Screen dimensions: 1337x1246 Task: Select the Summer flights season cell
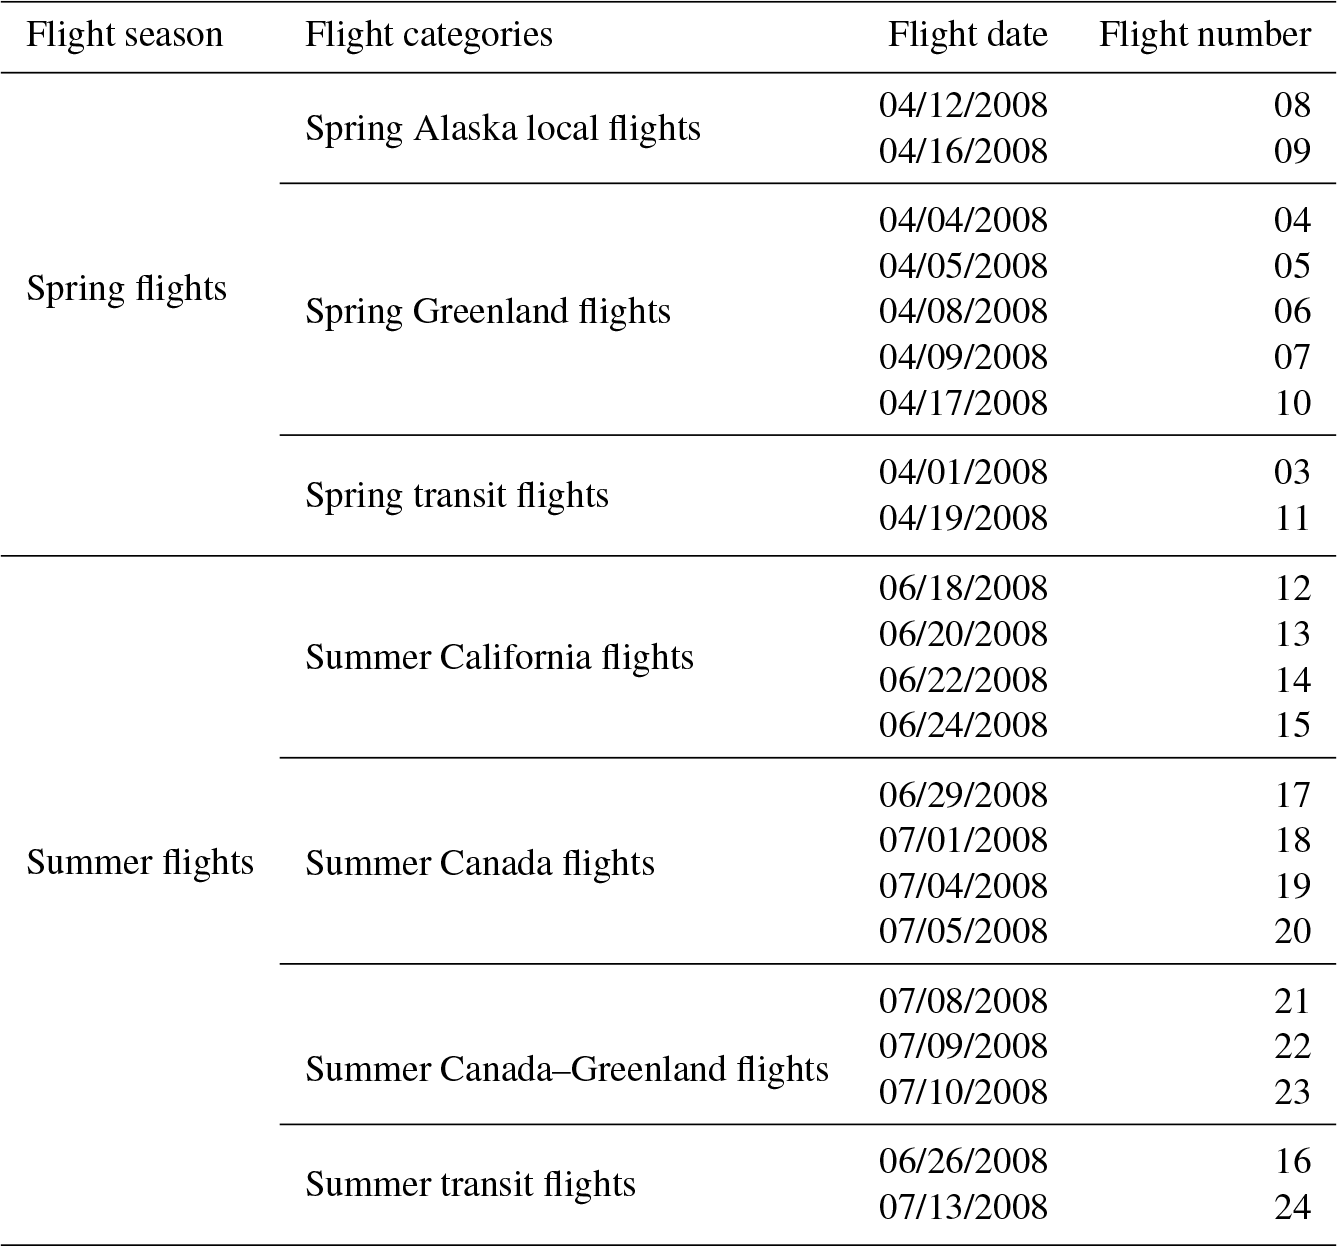pos(140,863)
